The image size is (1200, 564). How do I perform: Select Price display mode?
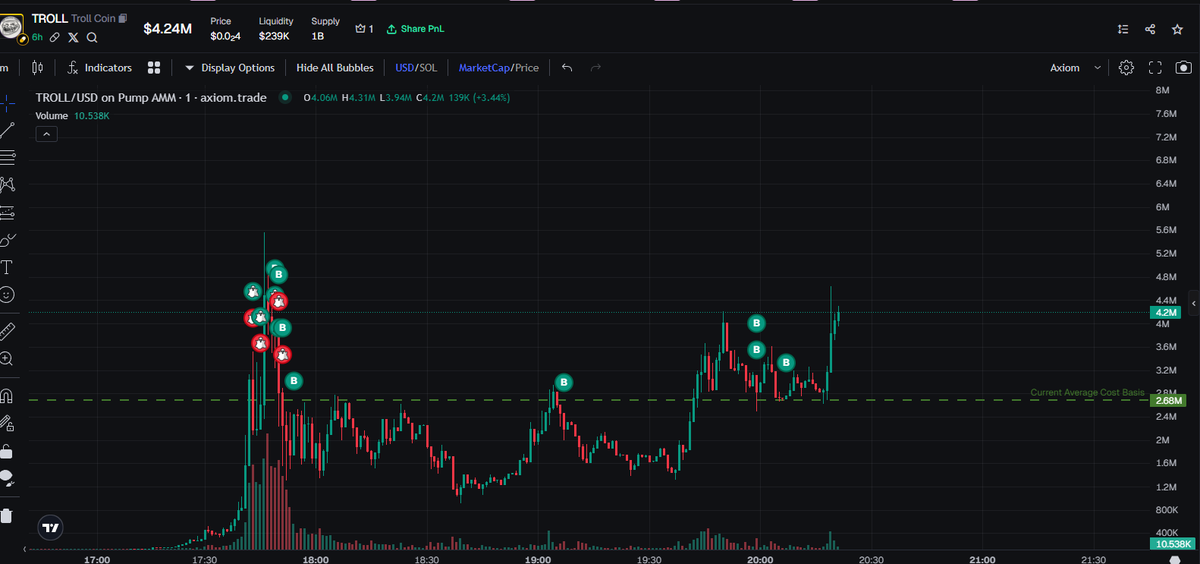[x=527, y=68]
